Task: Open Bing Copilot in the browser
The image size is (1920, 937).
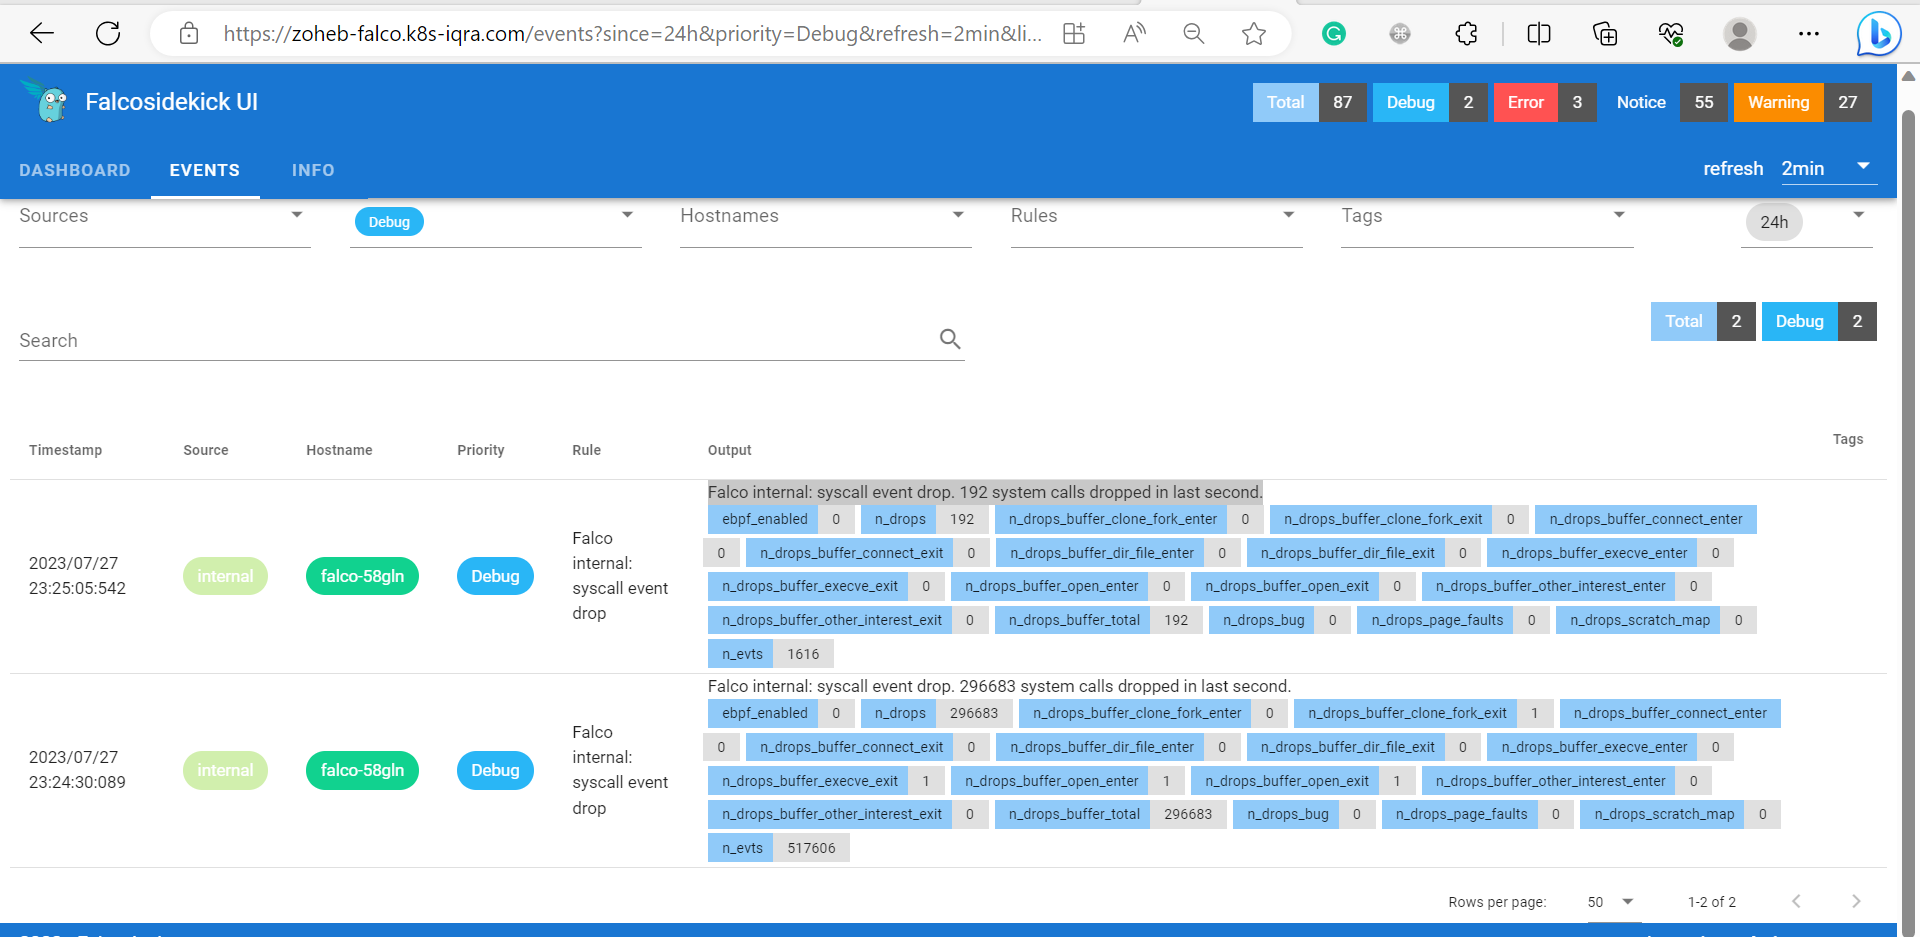Action: (1880, 33)
